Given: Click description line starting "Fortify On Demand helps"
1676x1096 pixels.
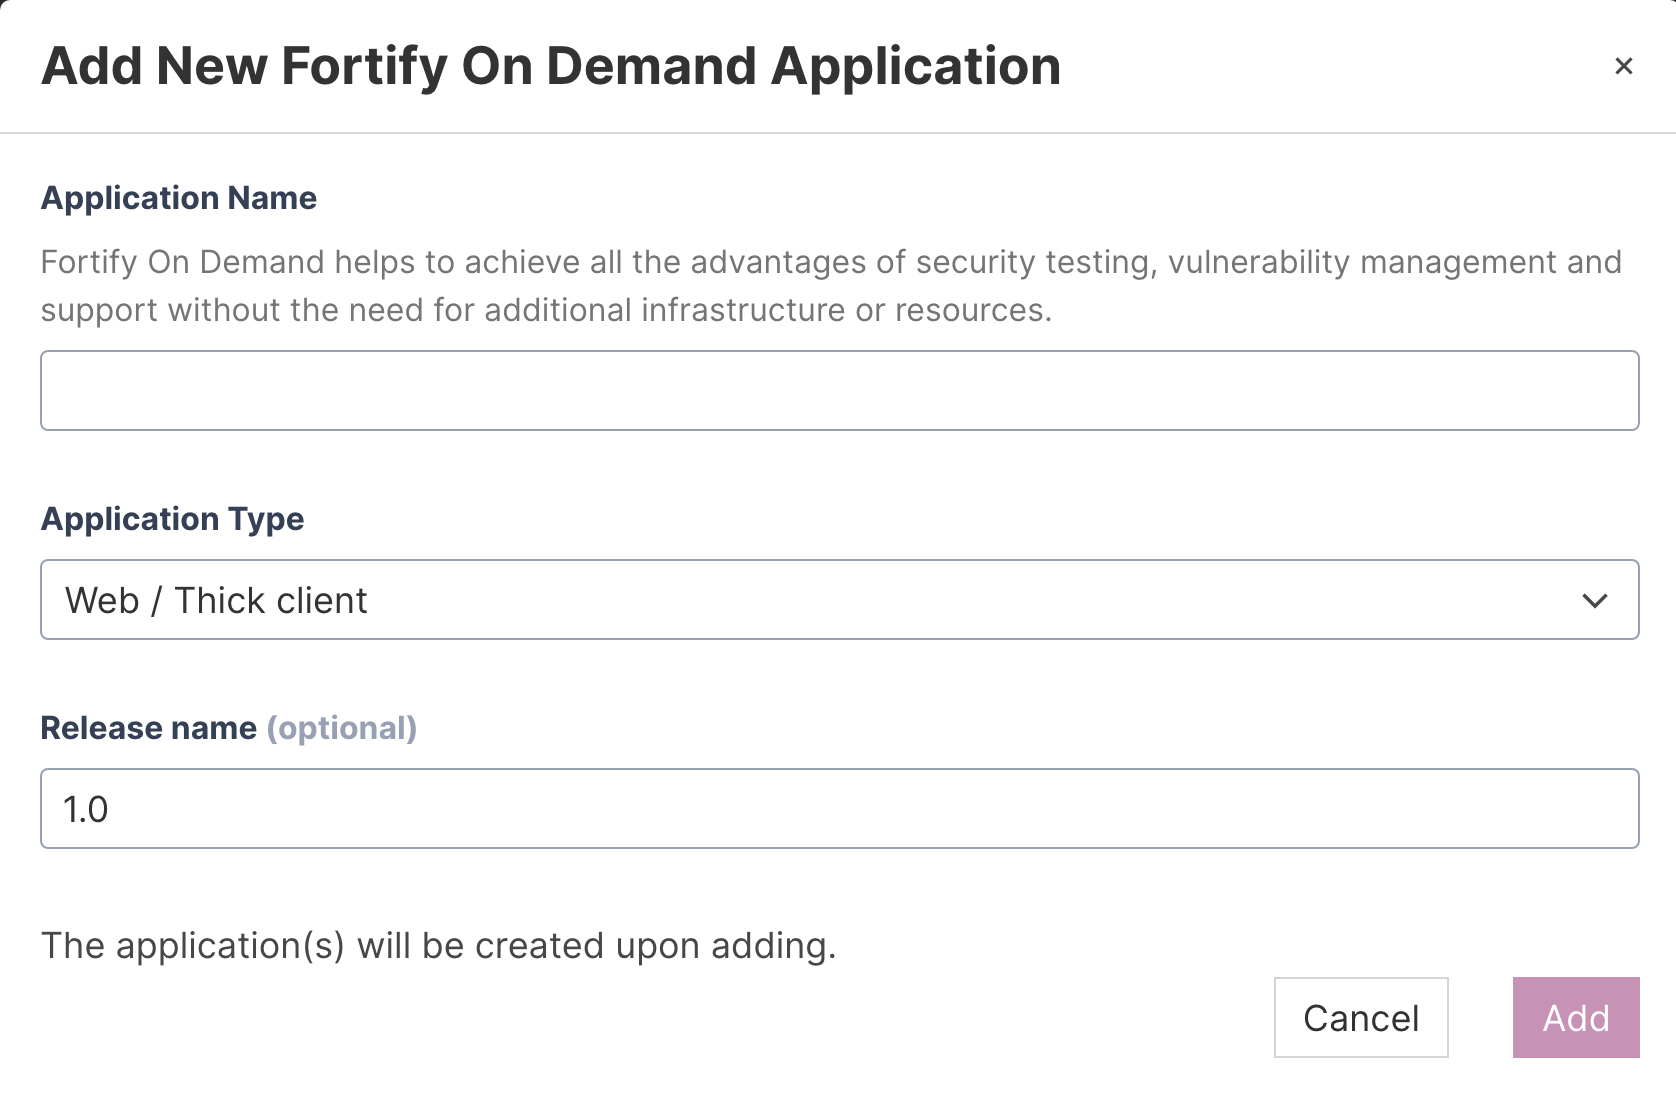Looking at the screenshot, I should [x=830, y=262].
